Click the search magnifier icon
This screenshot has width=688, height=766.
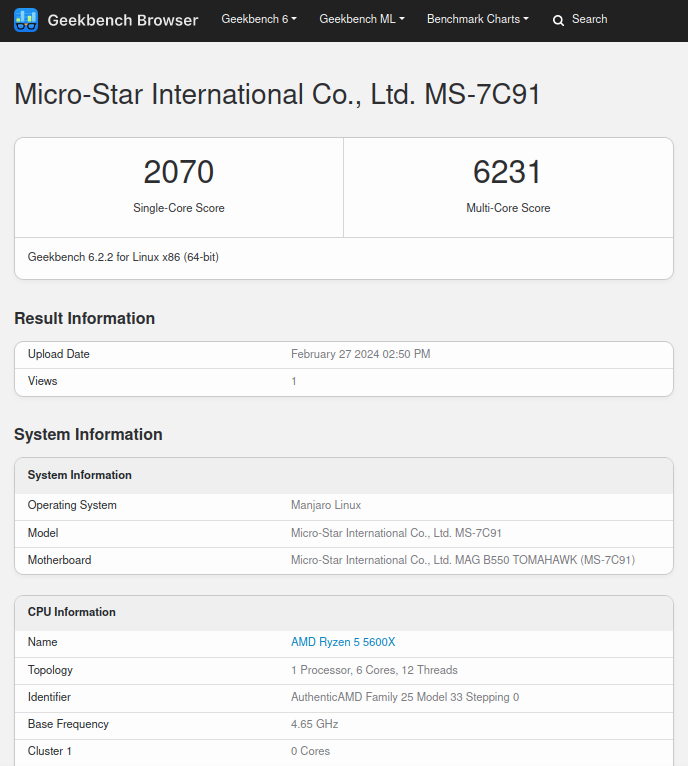coord(558,20)
